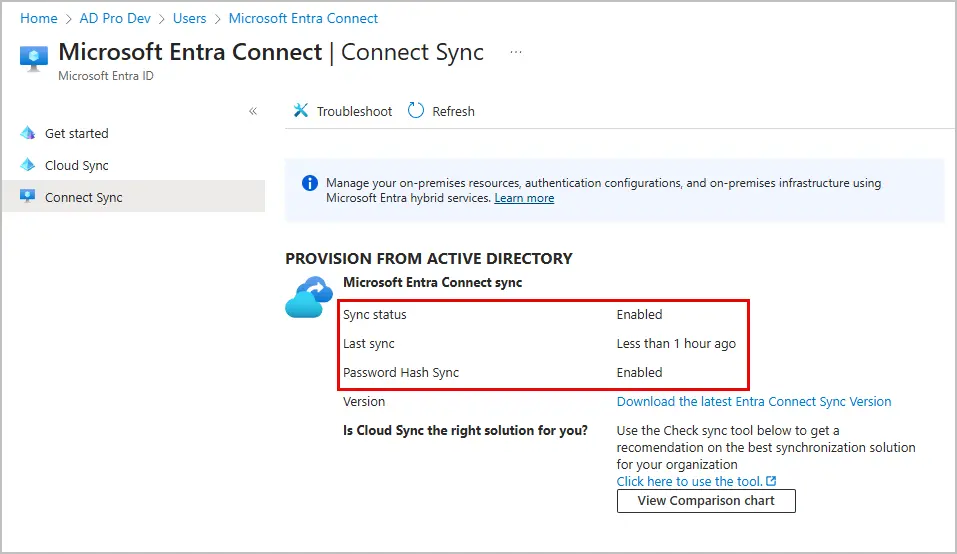Click the Refresh circular arrow icon
The image size is (957, 554).
tap(416, 111)
